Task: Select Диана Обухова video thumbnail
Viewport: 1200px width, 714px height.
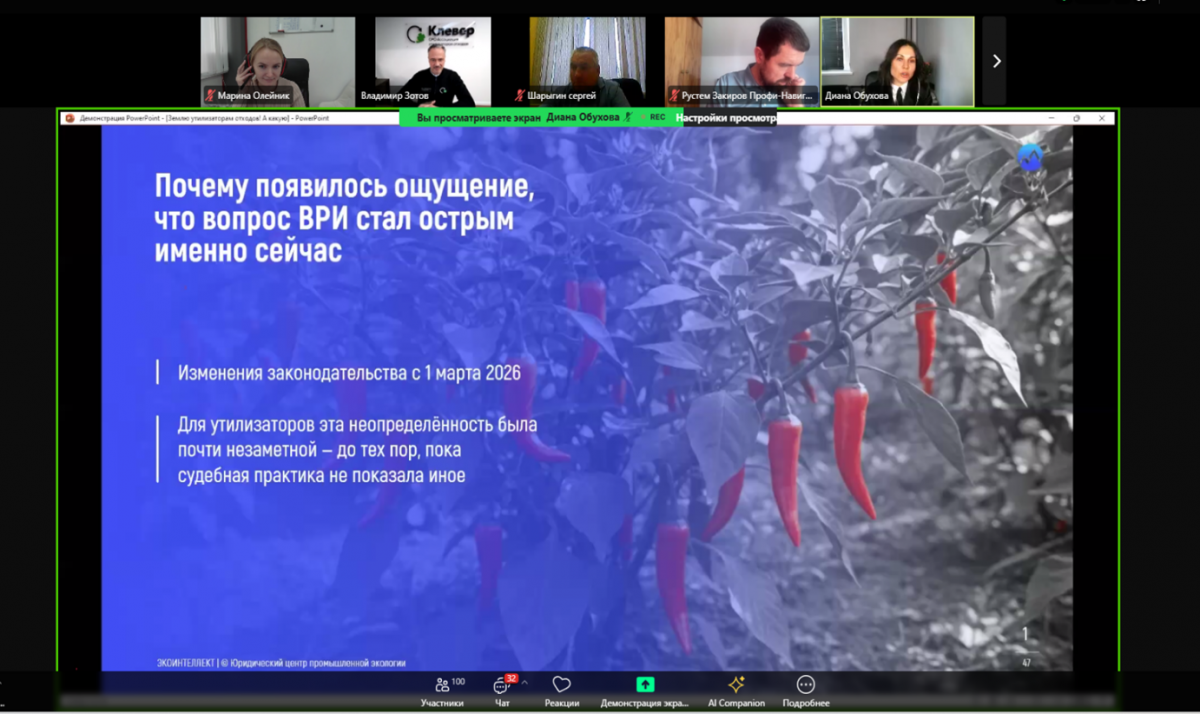Action: pos(897,61)
